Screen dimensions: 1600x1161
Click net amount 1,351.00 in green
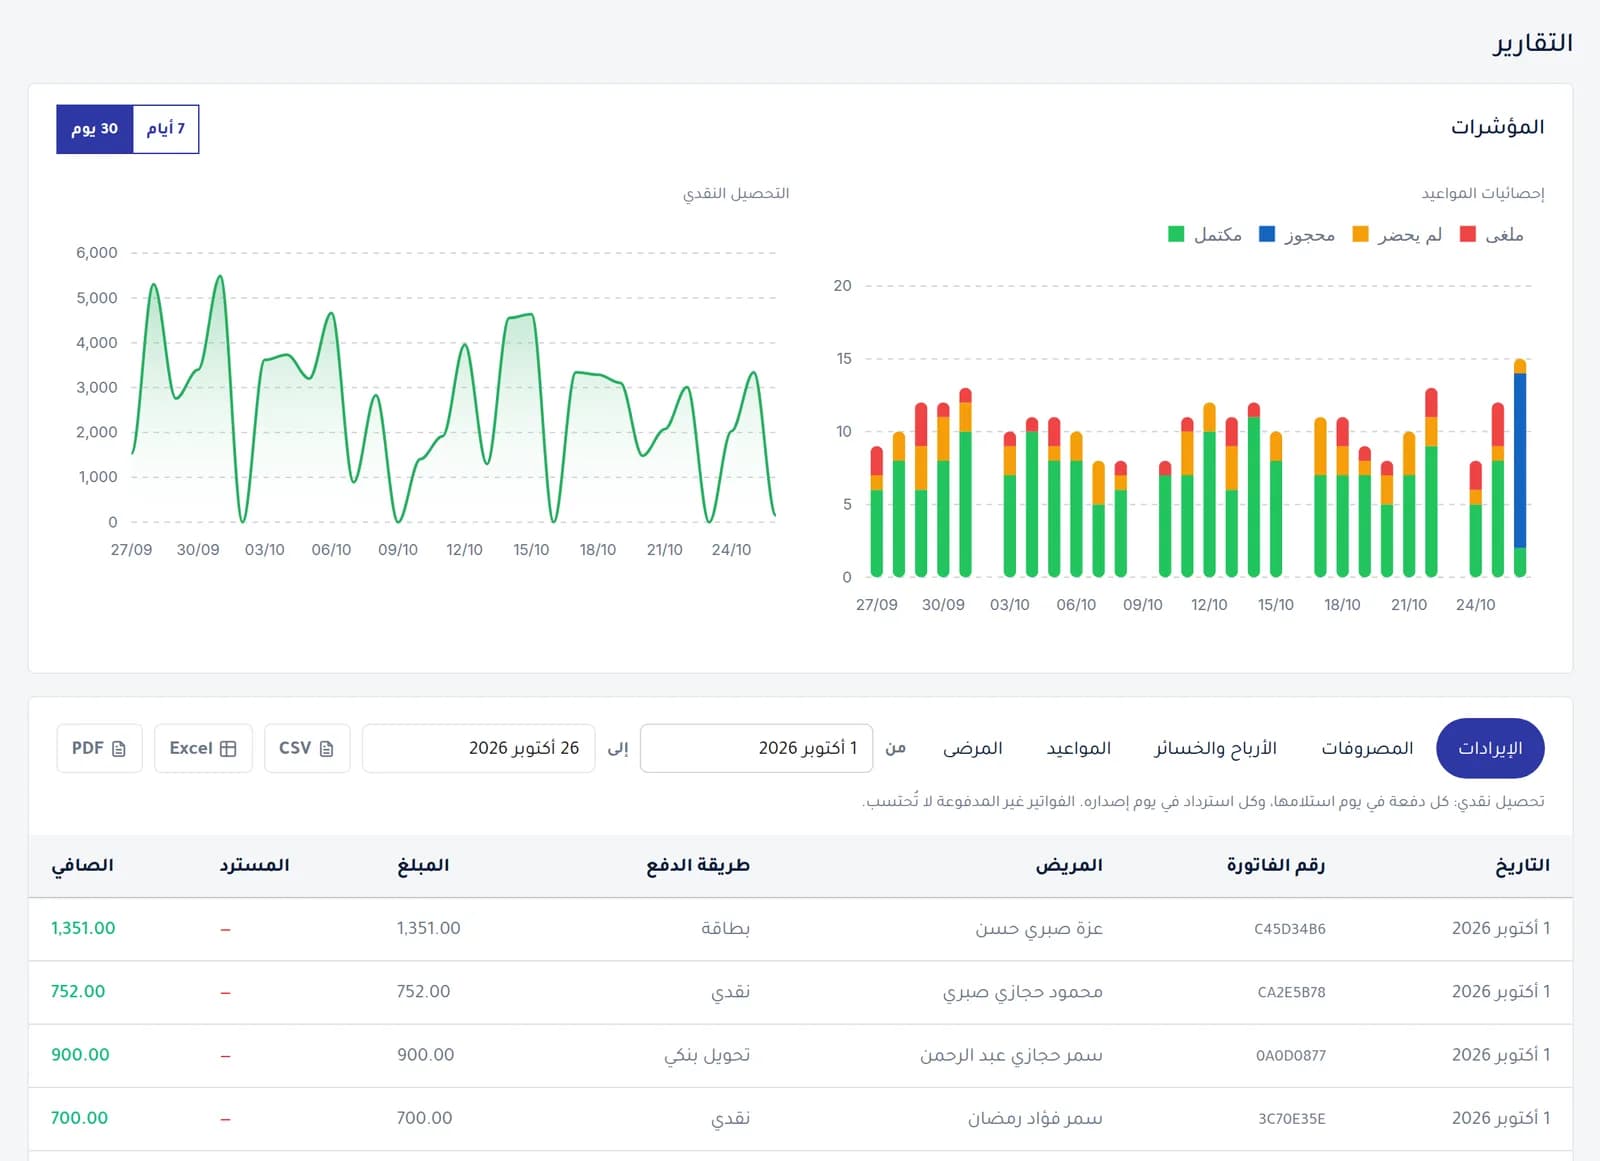[83, 928]
